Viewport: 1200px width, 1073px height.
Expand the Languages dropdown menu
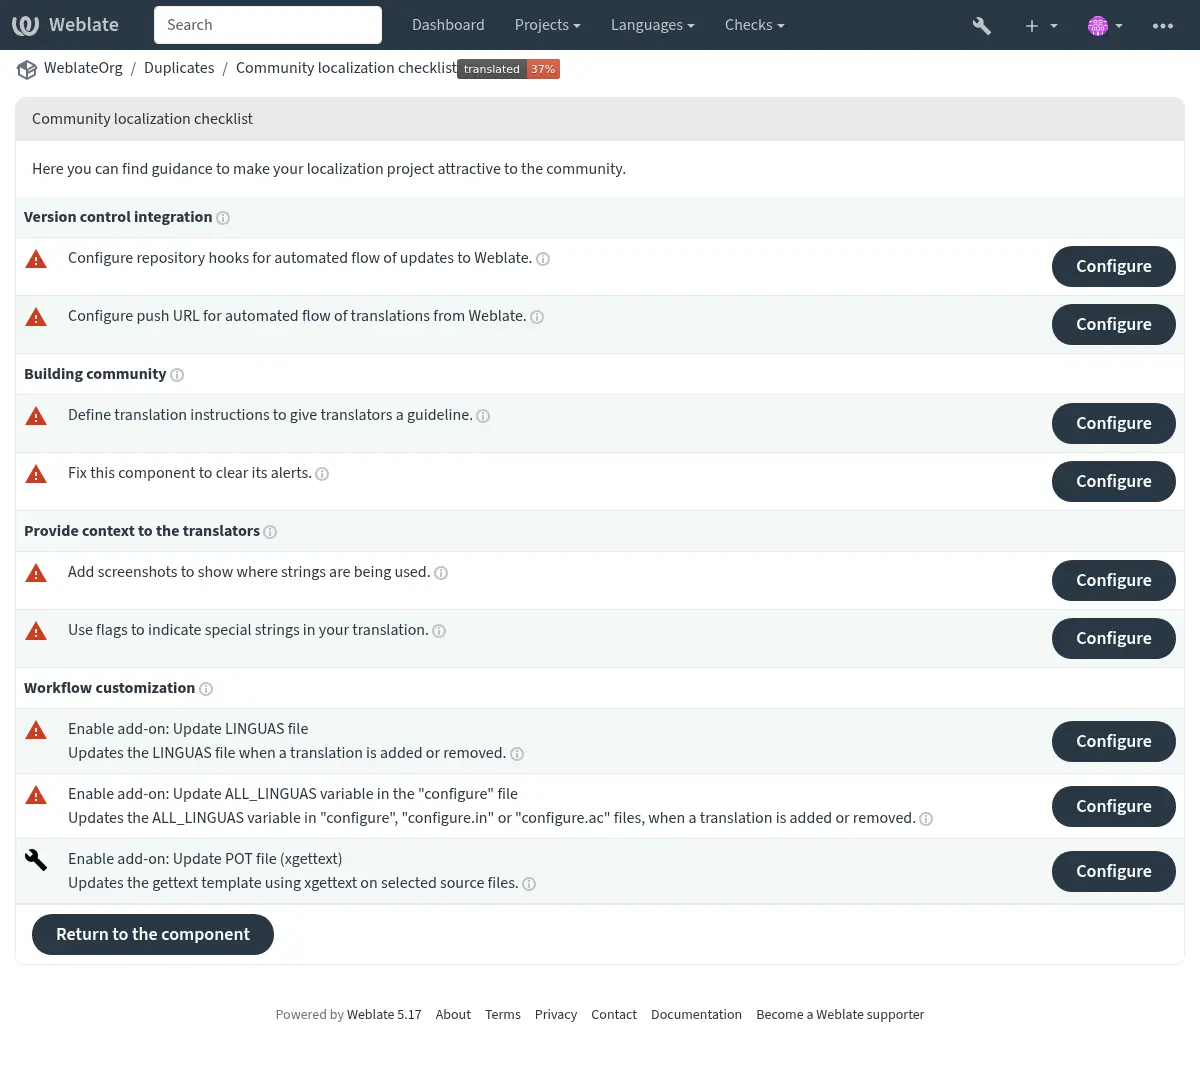tap(652, 25)
